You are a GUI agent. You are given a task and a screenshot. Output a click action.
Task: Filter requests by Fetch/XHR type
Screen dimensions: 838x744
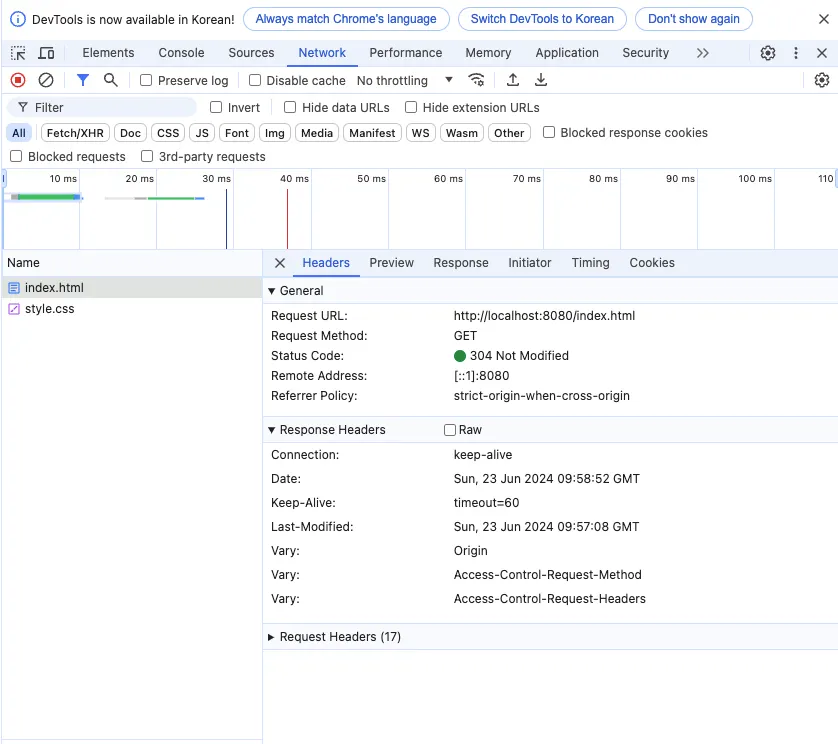pyautogui.click(x=75, y=133)
